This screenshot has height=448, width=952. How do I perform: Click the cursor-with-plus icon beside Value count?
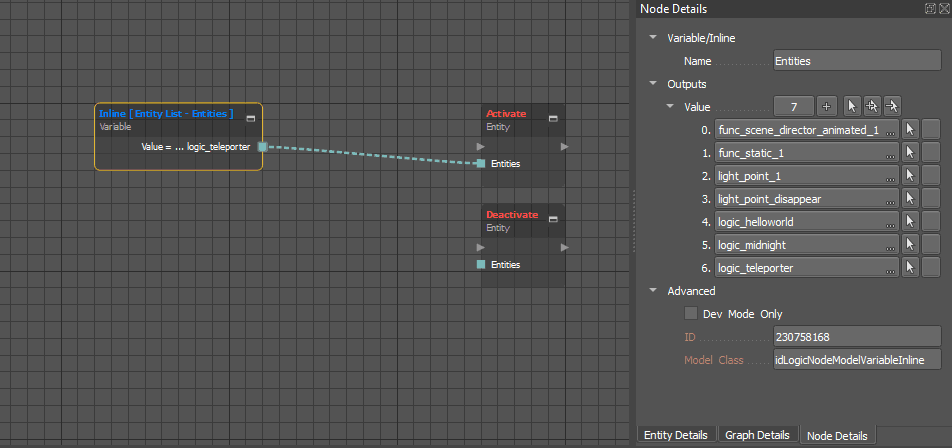click(x=872, y=106)
